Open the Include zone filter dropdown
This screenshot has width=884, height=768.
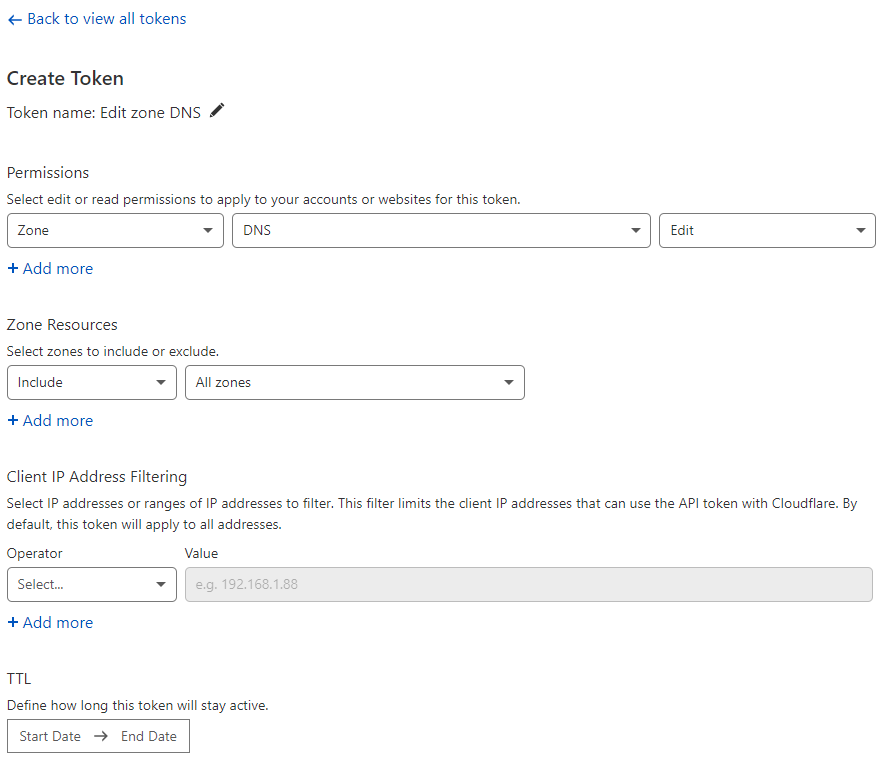pyautogui.click(x=92, y=383)
